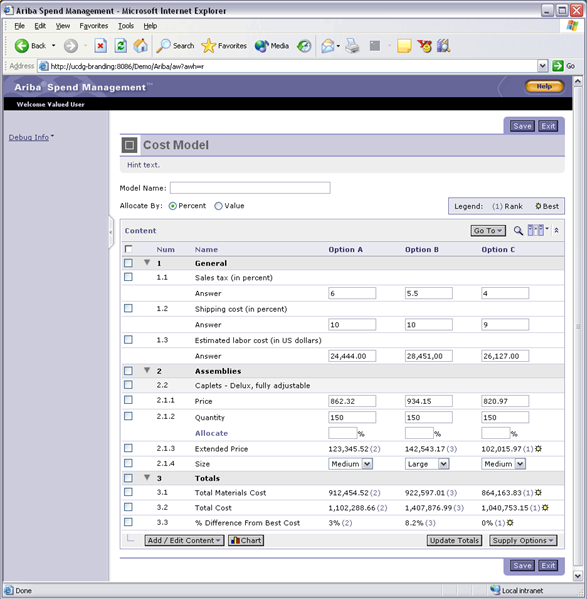
Task: Click the top Save button
Action: point(522,126)
